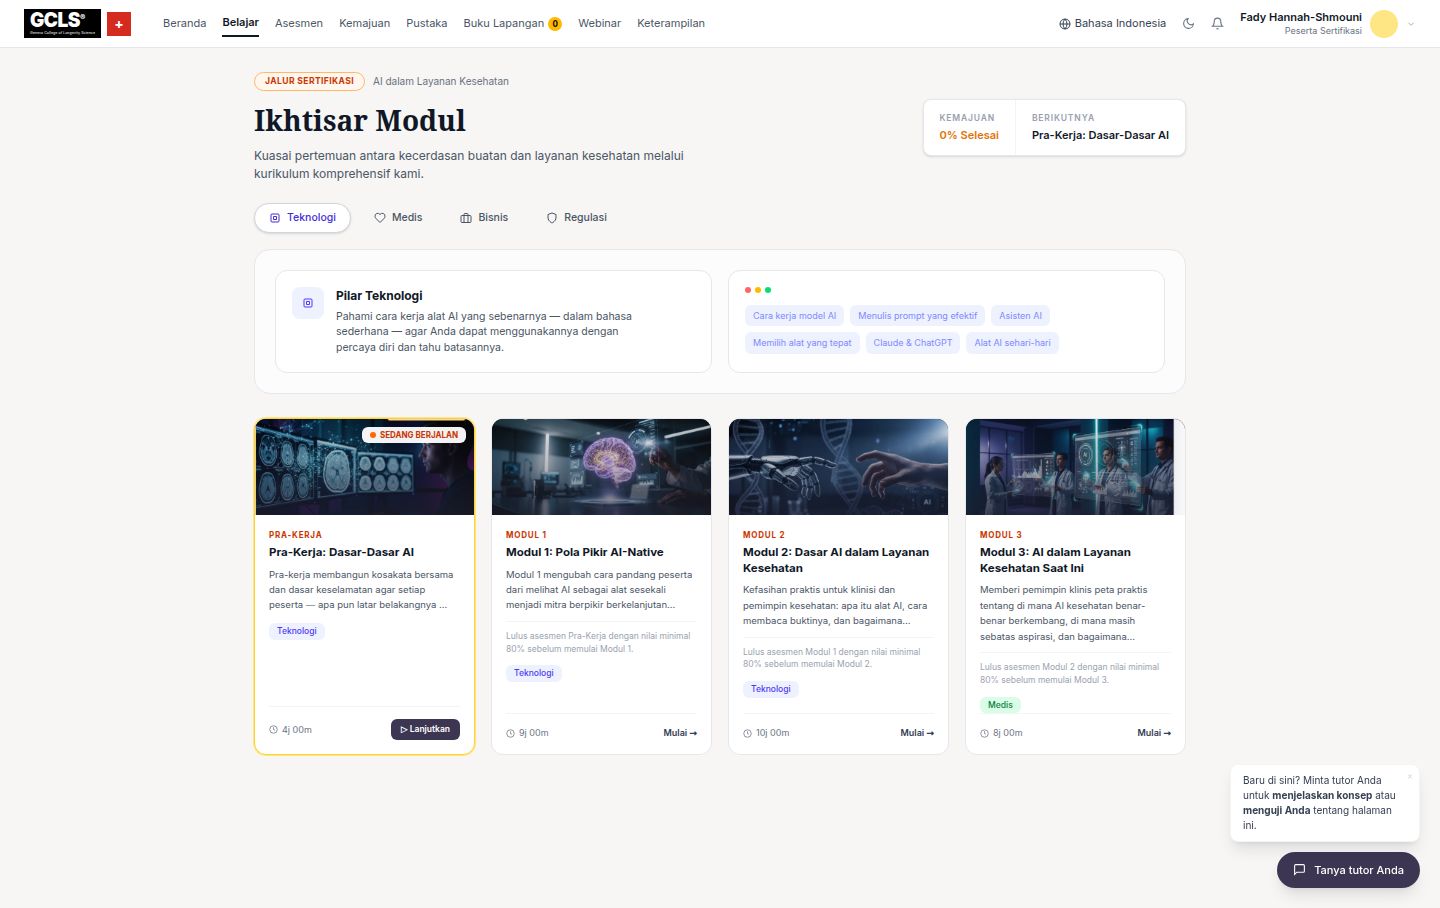Go to Webinar page
This screenshot has height=908, width=1440.
(600, 23)
